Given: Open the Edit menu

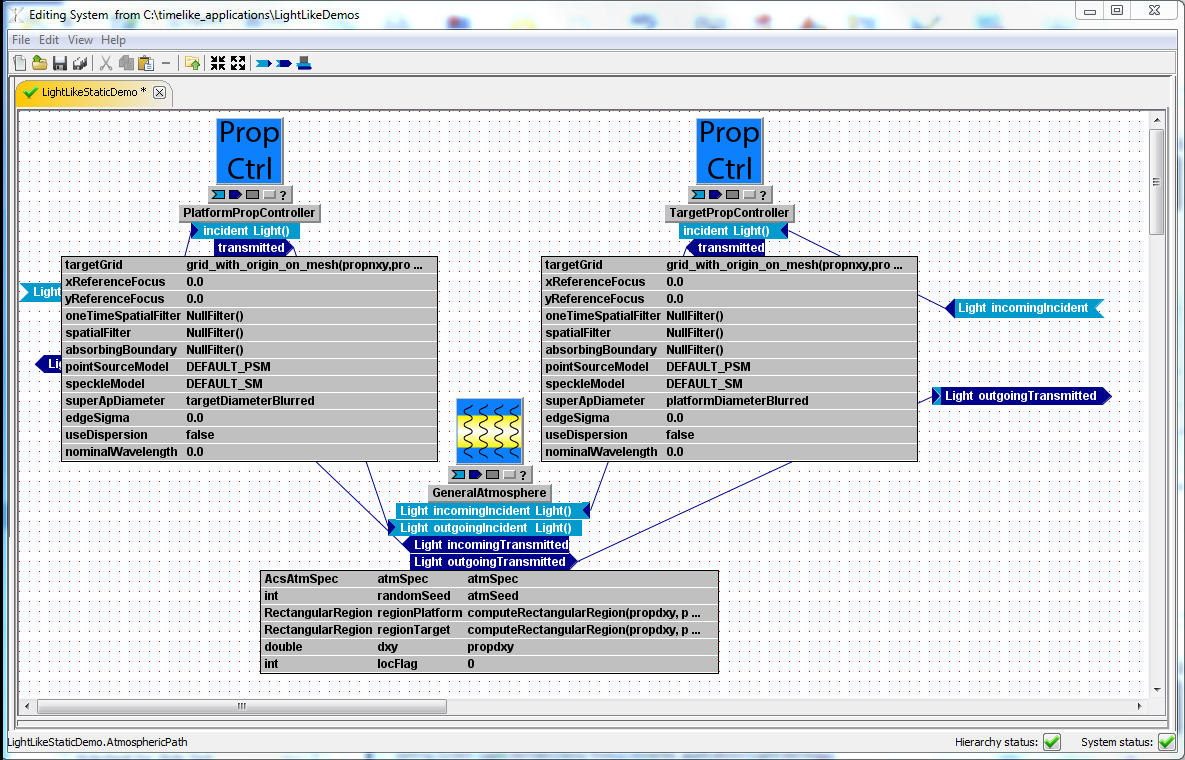Looking at the screenshot, I should click(x=49, y=40).
